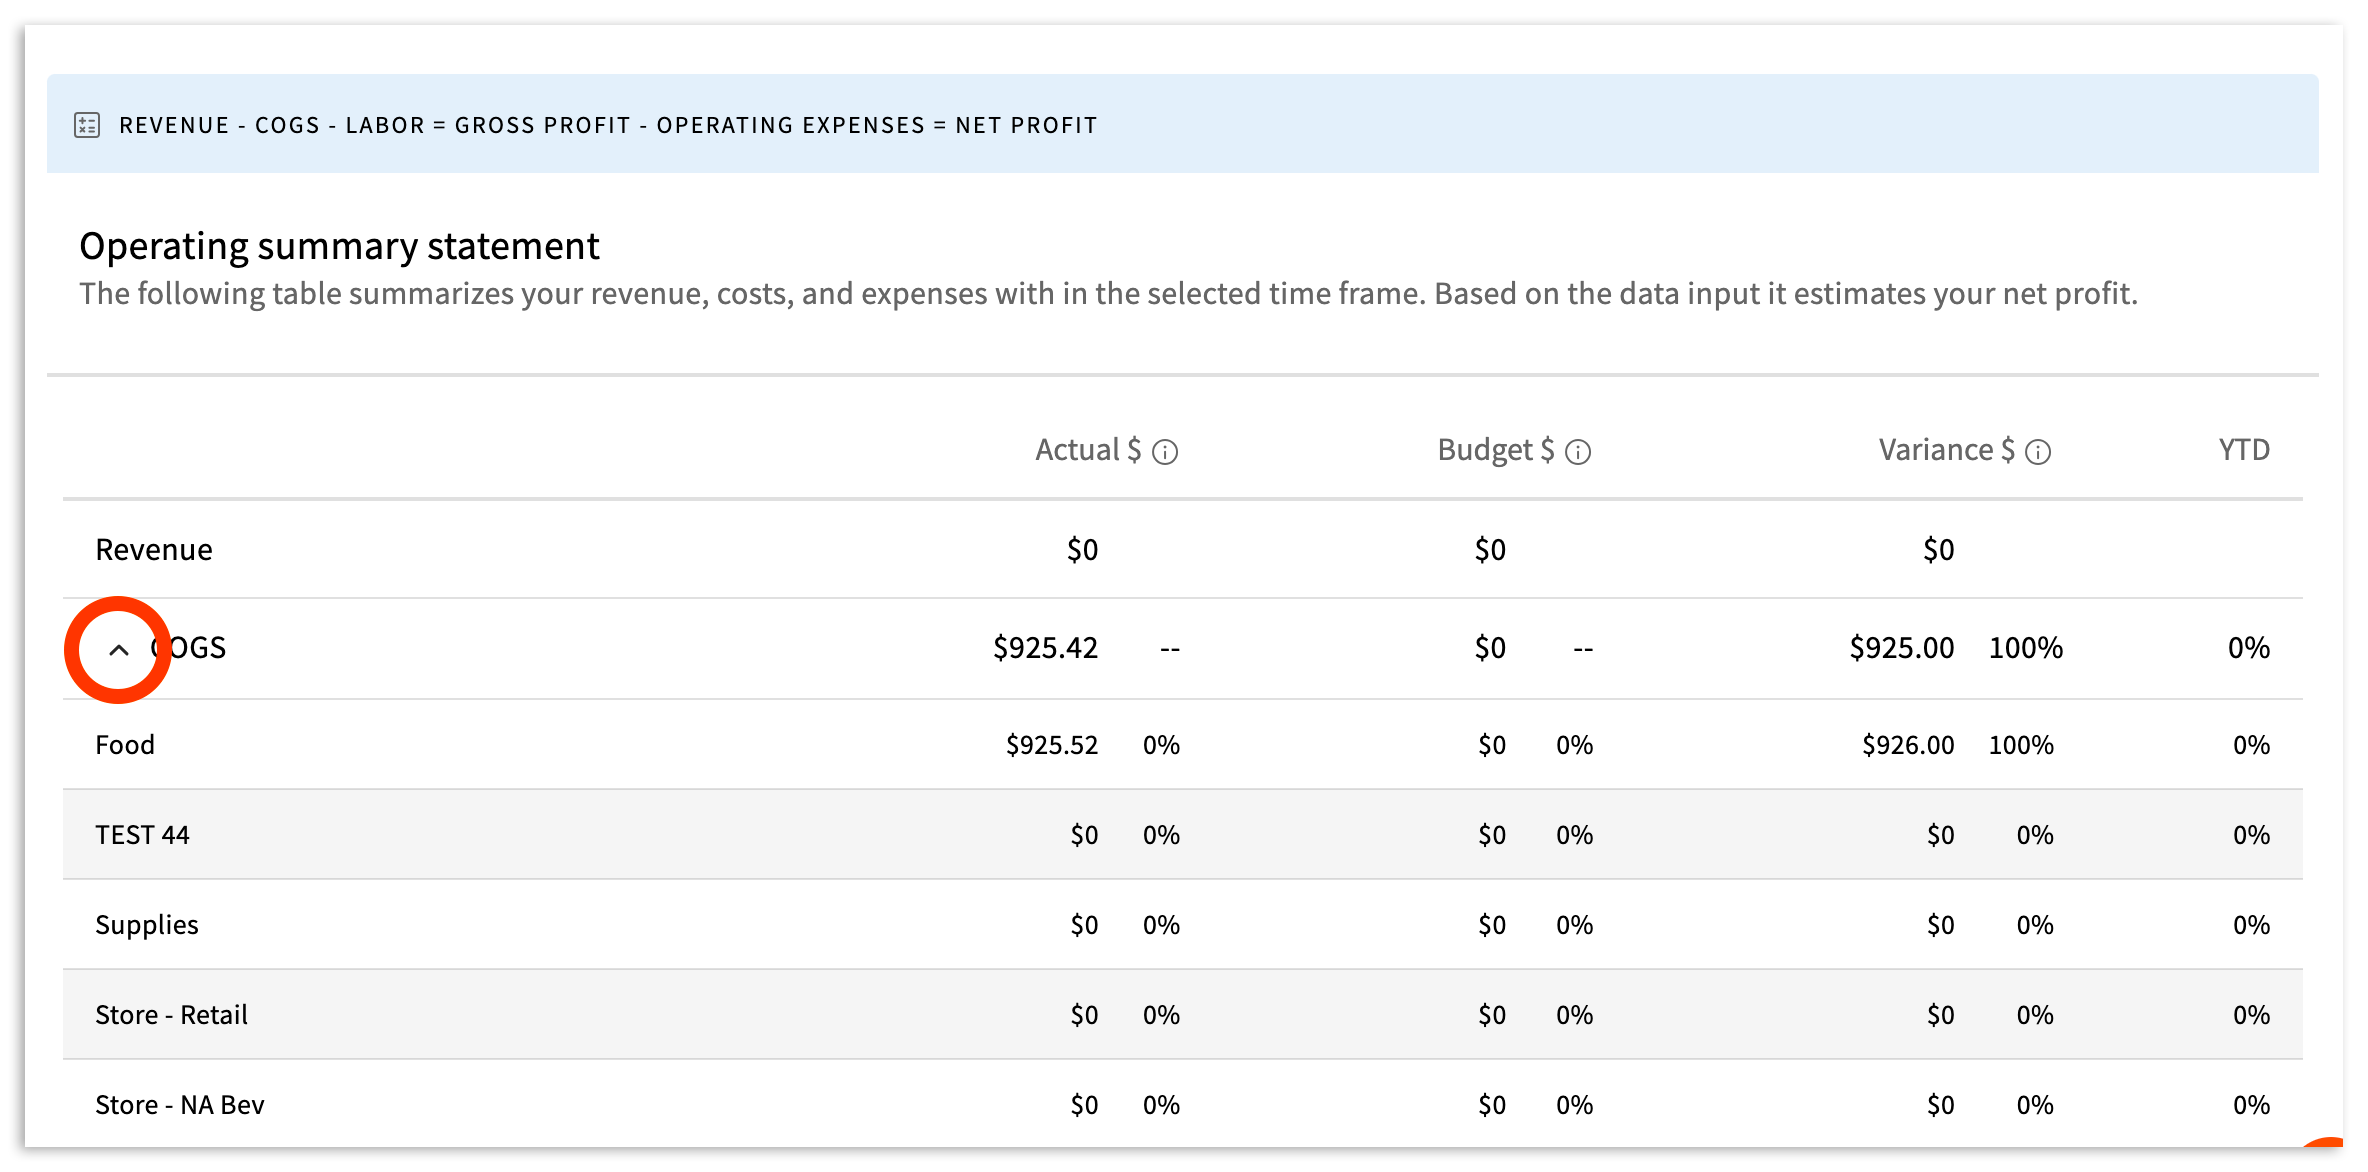This screenshot has width=2368, height=1172.
Task: Click the Actual $ column header text
Action: coord(1087,450)
